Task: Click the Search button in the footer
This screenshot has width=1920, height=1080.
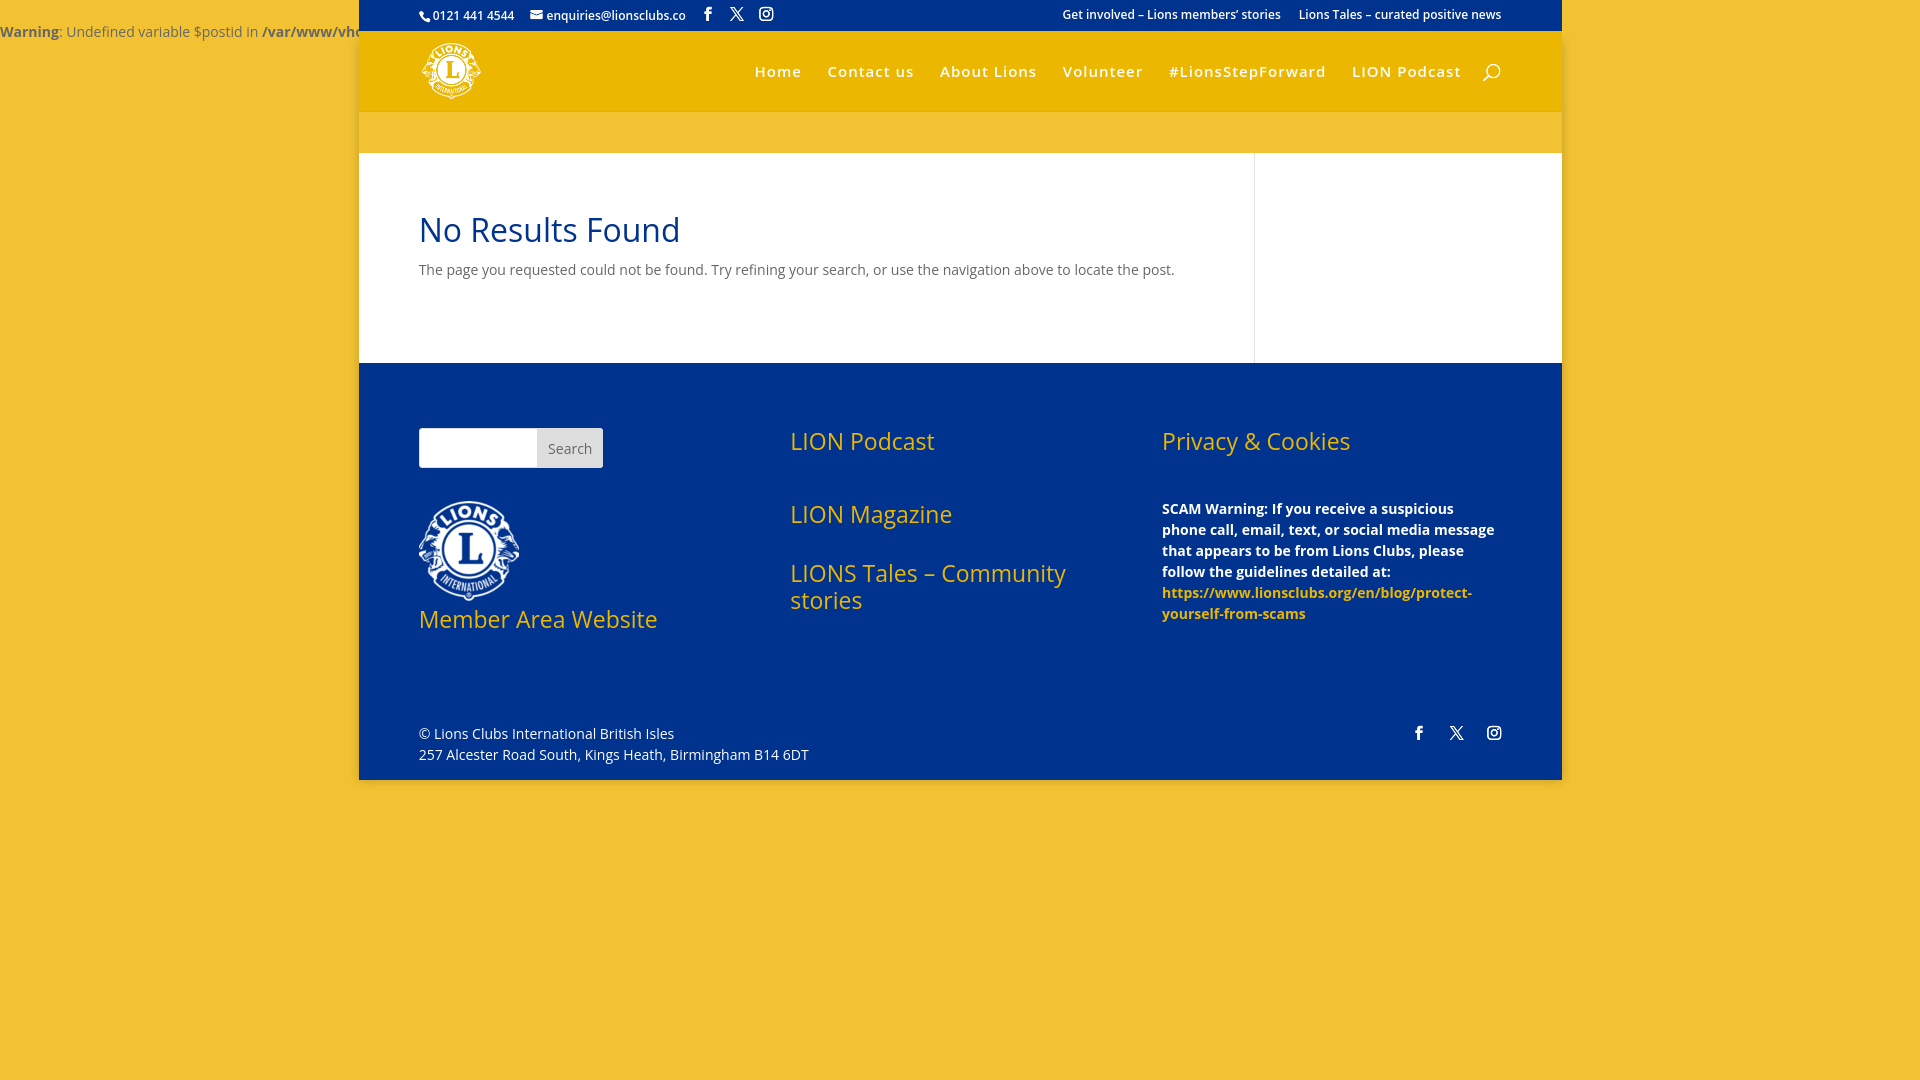Action: [x=570, y=448]
